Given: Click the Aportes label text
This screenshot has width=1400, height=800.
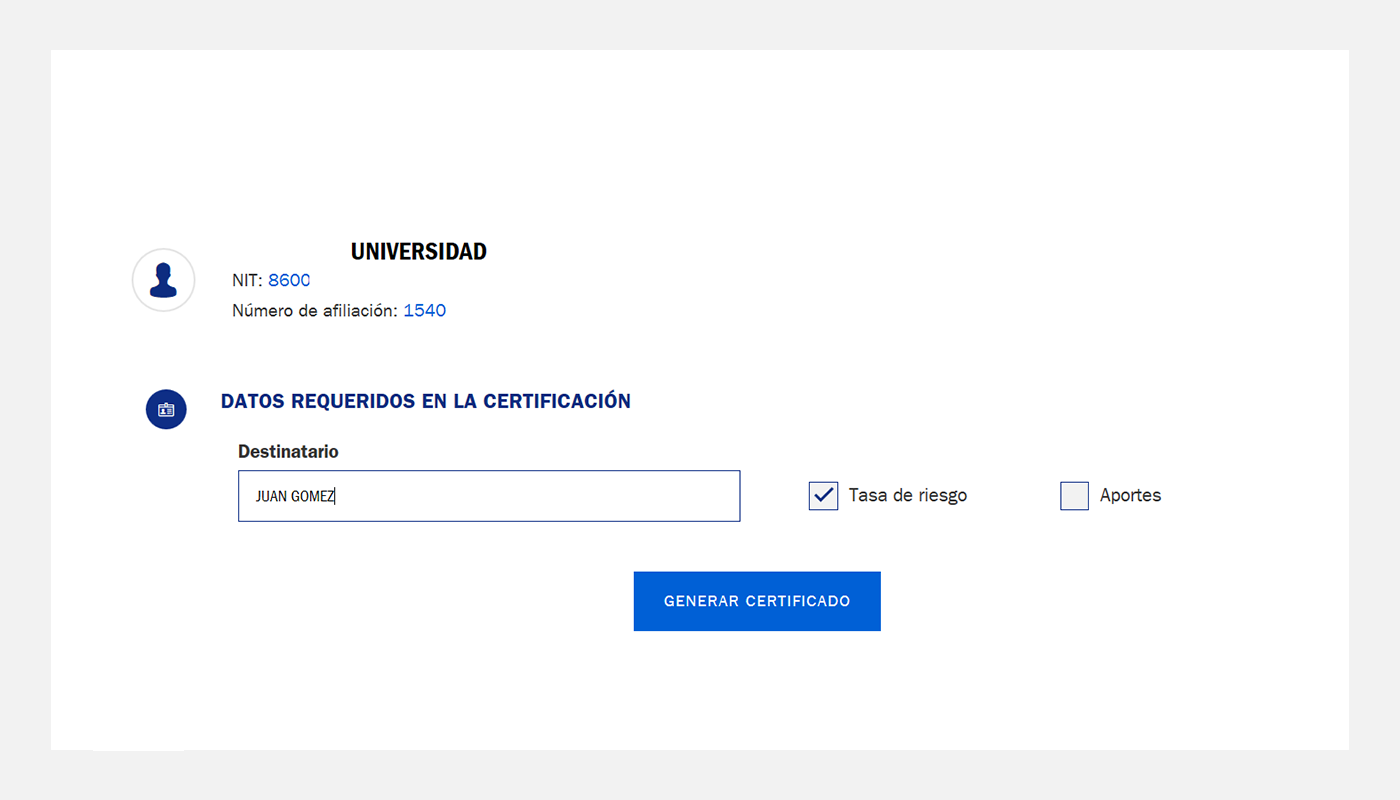Looking at the screenshot, I should [1130, 495].
